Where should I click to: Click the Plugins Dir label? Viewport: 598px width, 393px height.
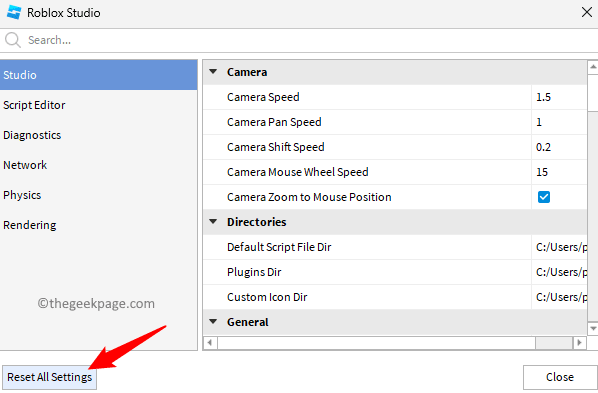point(254,272)
